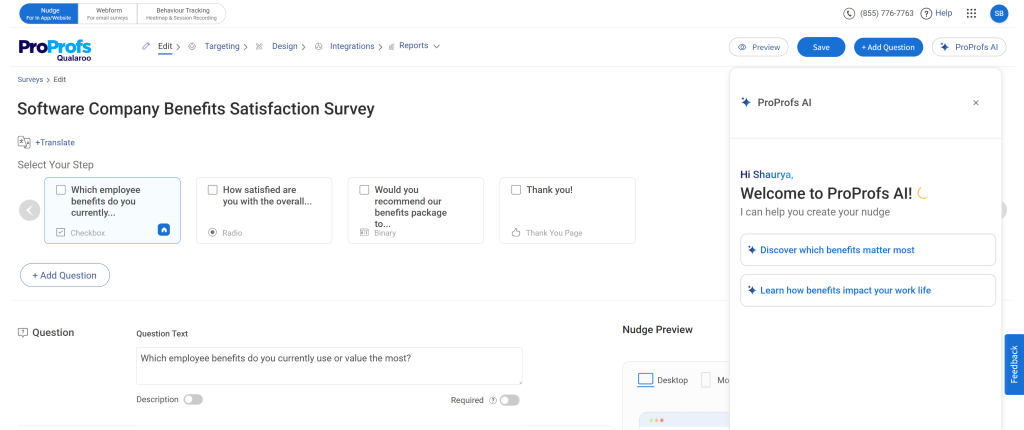Click the Desktop monitor icon in Nudge Preview
Viewport: 1024px width, 430px height.
[645, 380]
